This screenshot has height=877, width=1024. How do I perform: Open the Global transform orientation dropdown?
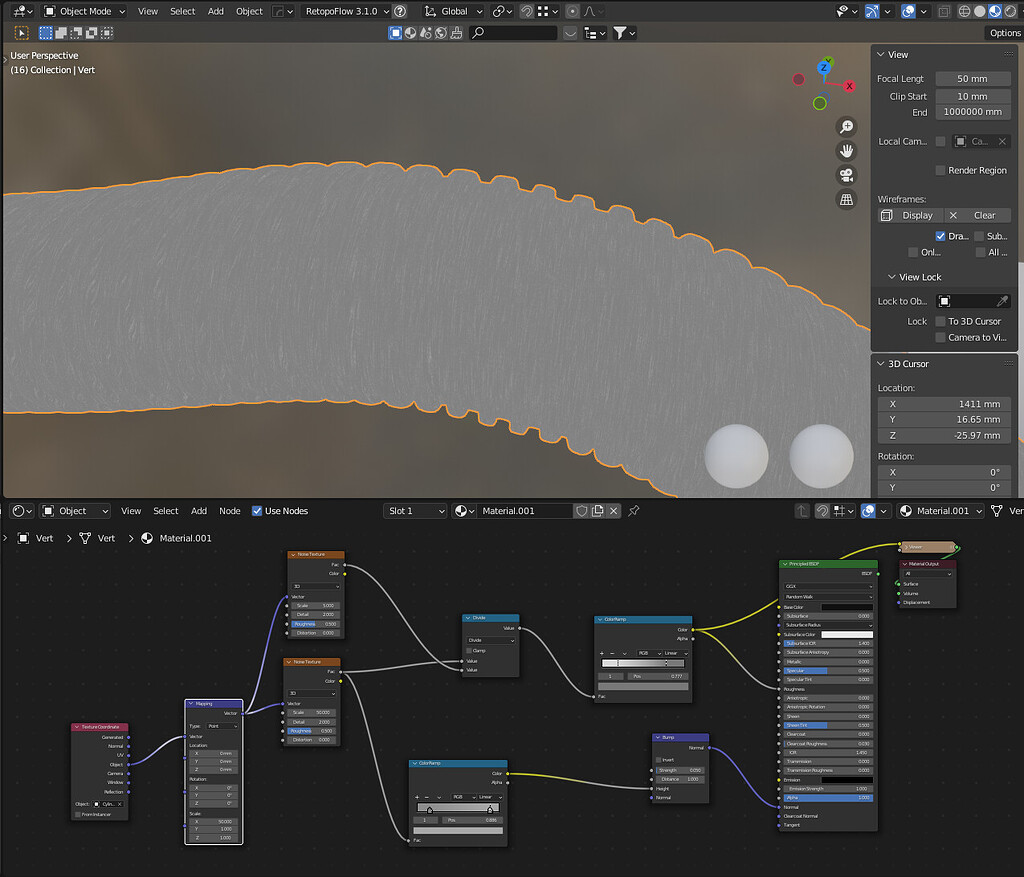coord(454,11)
